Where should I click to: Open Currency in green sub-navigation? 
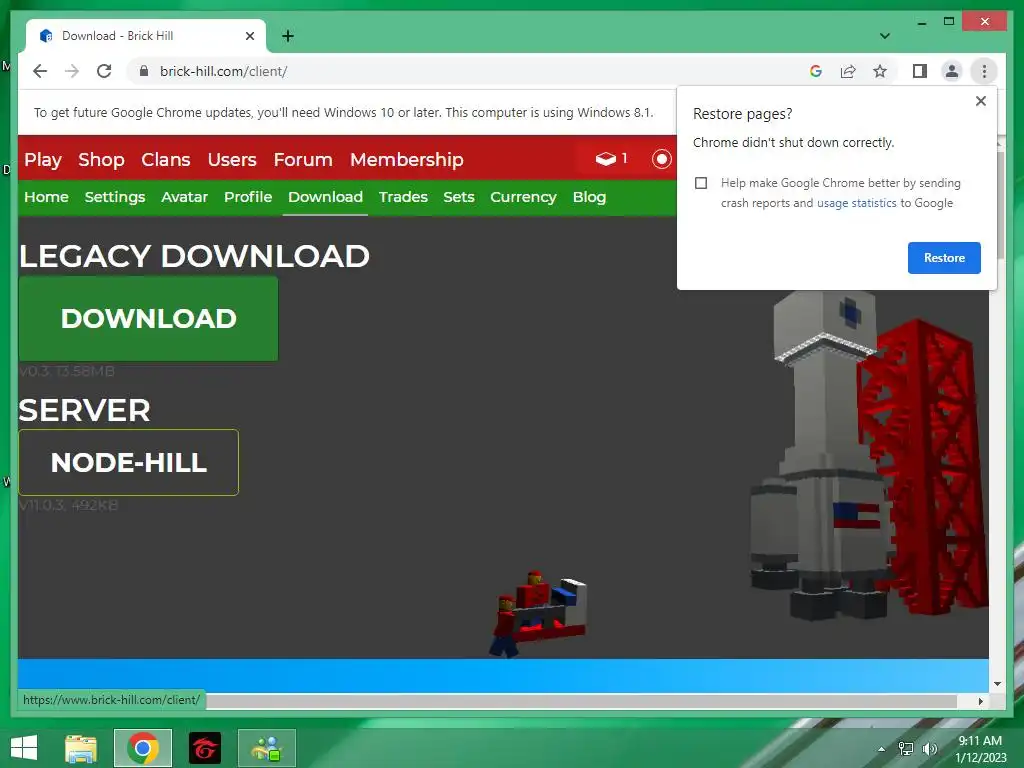(x=524, y=197)
